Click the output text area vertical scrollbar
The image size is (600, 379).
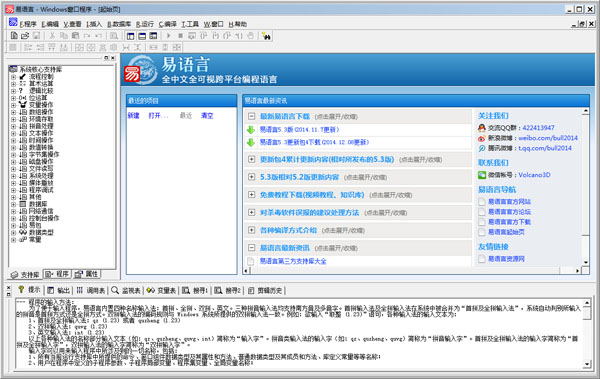coord(587,333)
